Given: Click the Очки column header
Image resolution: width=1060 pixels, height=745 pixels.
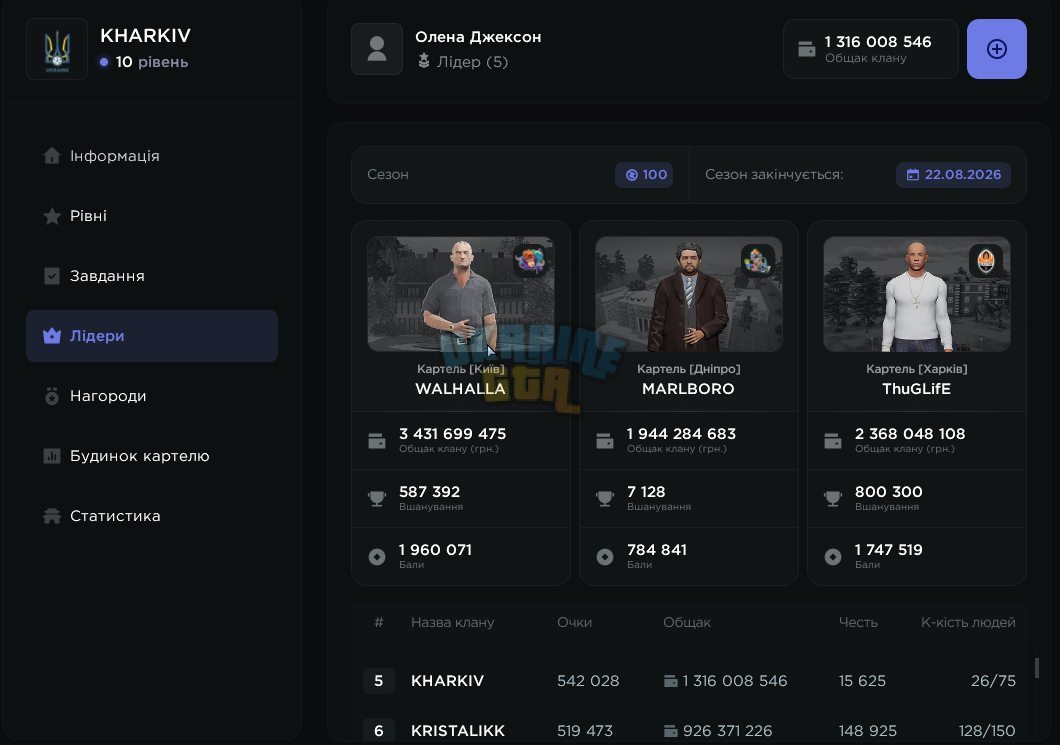Looking at the screenshot, I should point(574,622).
